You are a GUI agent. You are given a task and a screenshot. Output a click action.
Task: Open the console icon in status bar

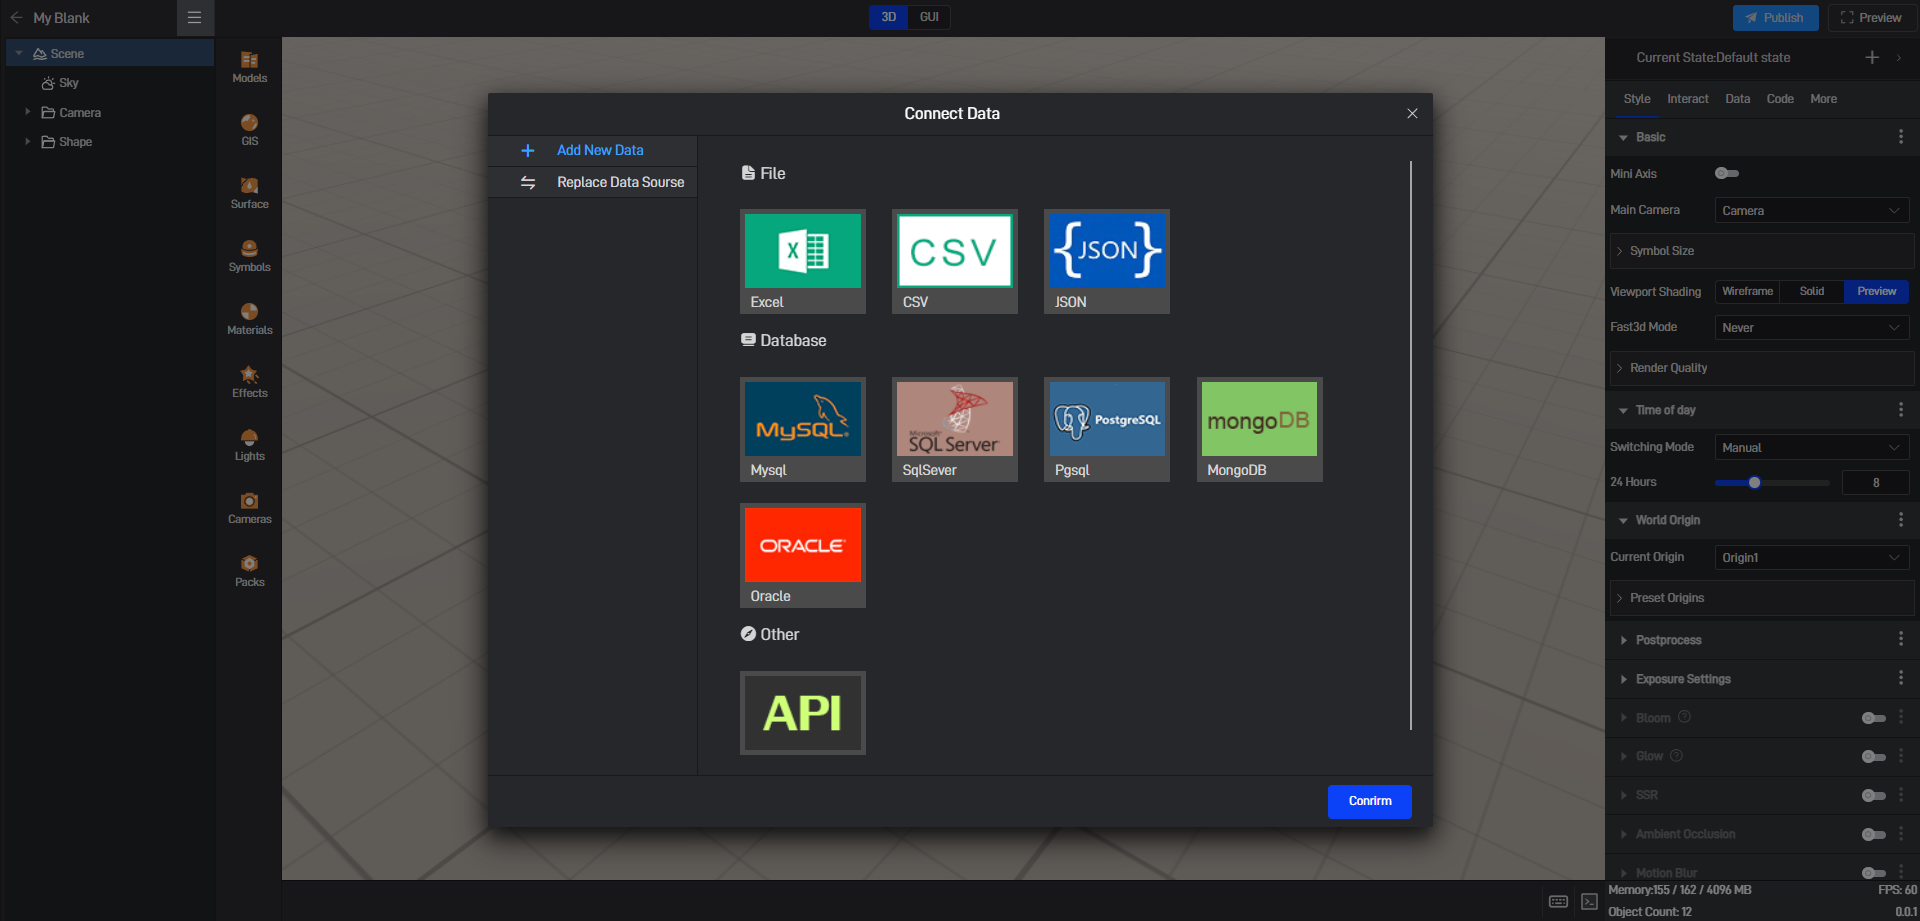pyautogui.click(x=1589, y=901)
